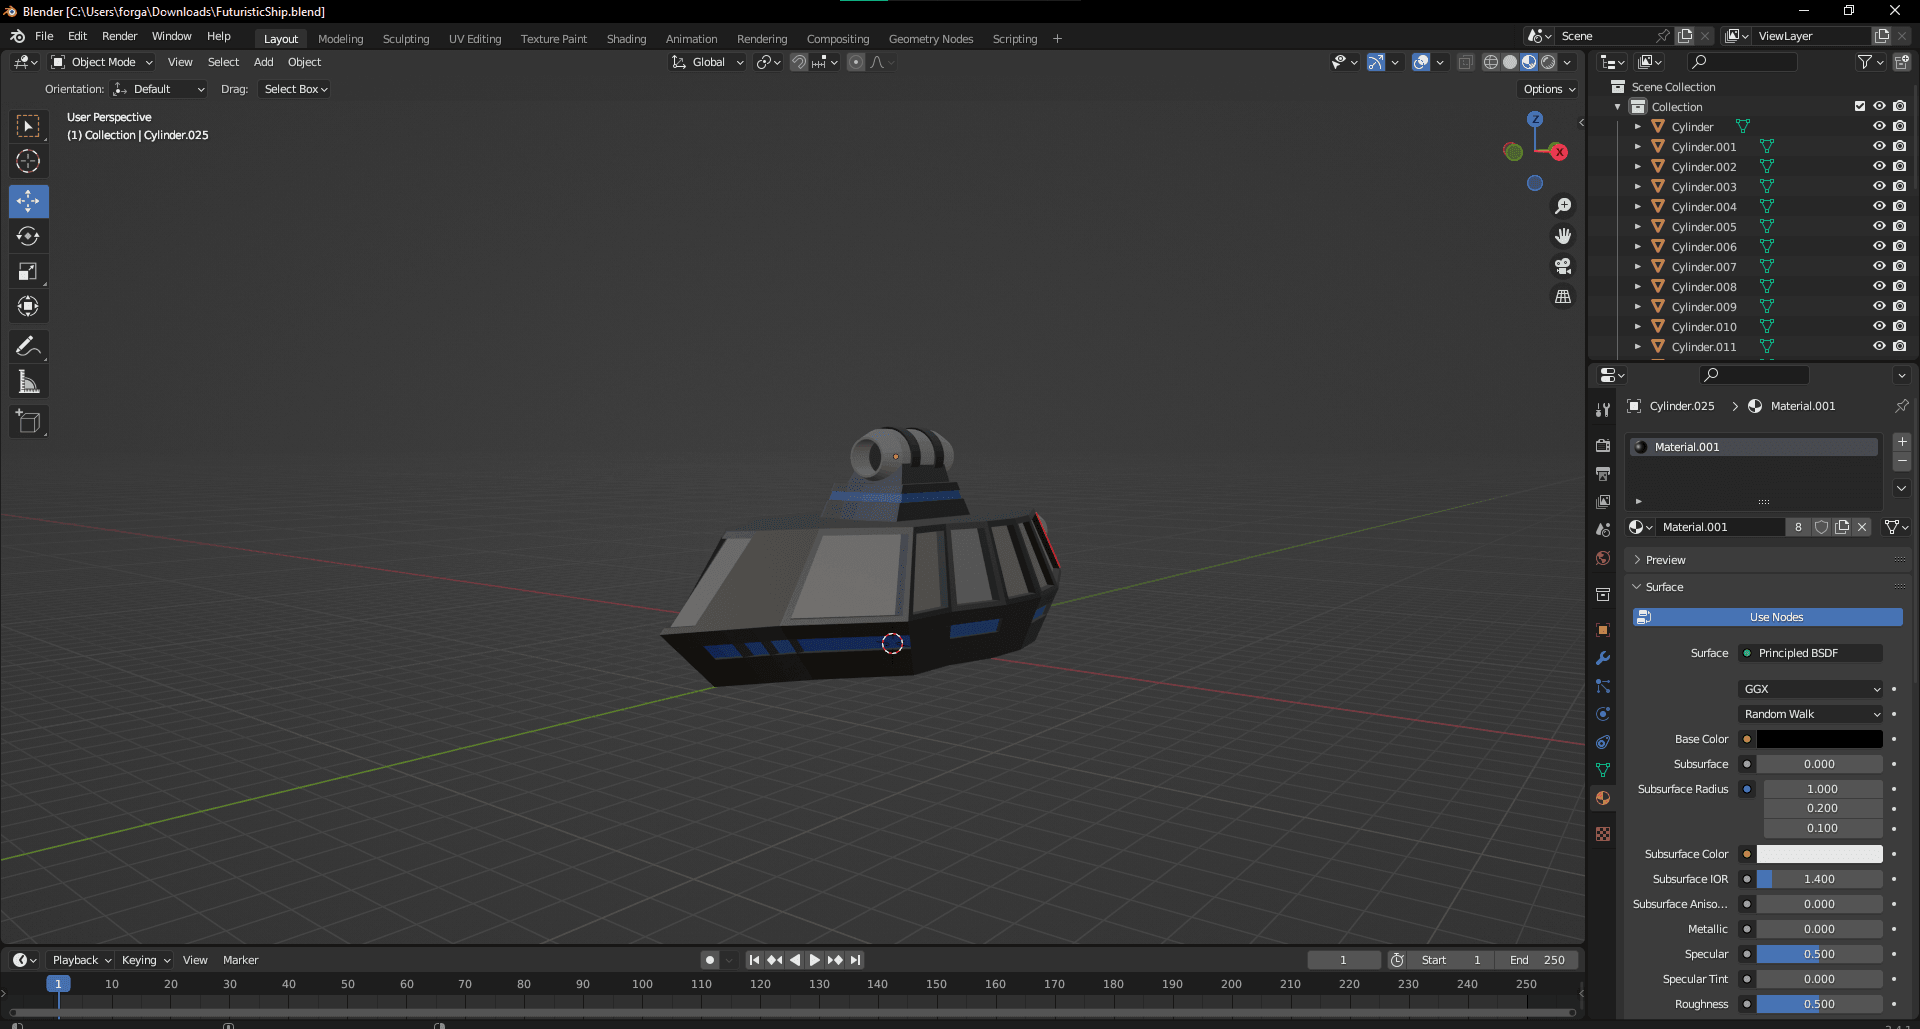Open Drag Select Box dropdown

295,89
